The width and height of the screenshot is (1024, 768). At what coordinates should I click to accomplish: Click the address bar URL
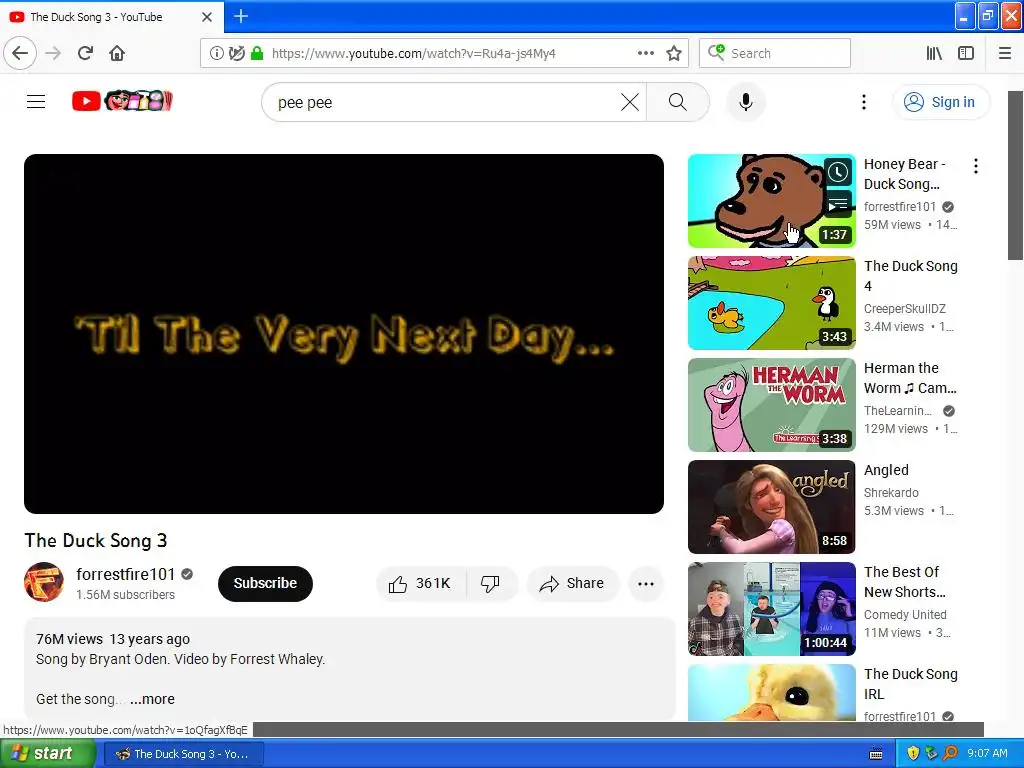413,54
